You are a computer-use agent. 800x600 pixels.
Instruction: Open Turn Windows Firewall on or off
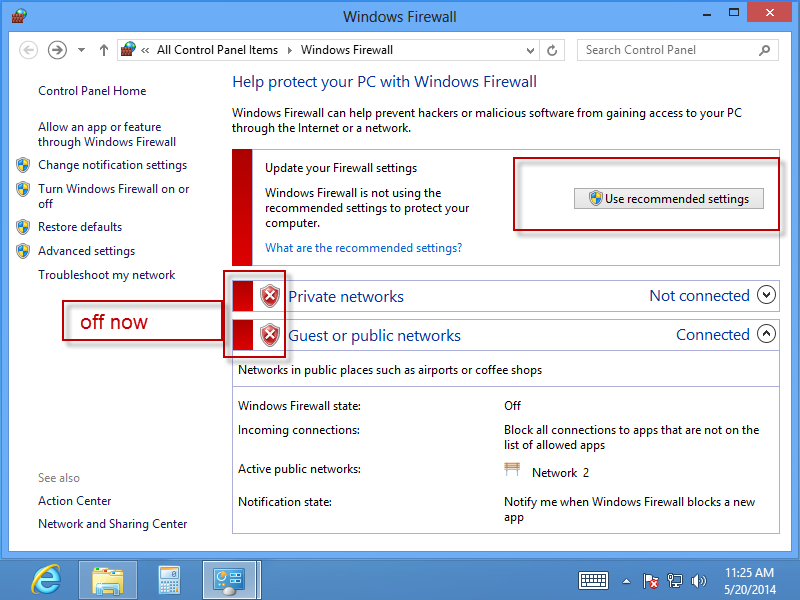pos(113,196)
